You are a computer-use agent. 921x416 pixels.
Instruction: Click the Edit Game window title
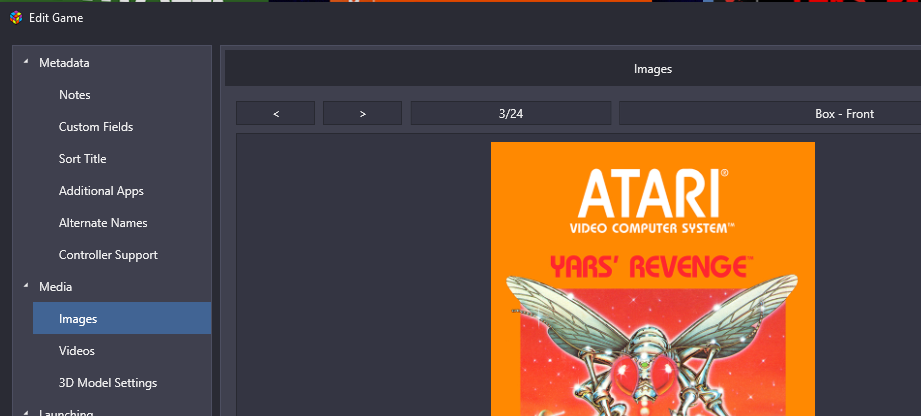(56, 18)
